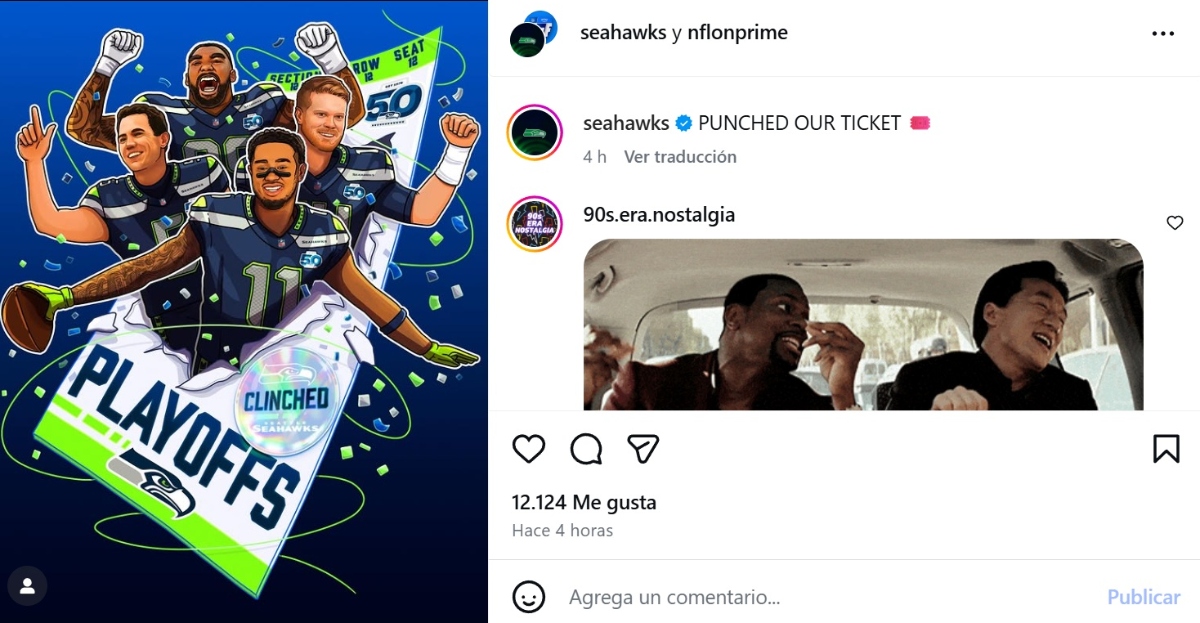
Task: Click Publicar to post comment
Action: point(1144,597)
